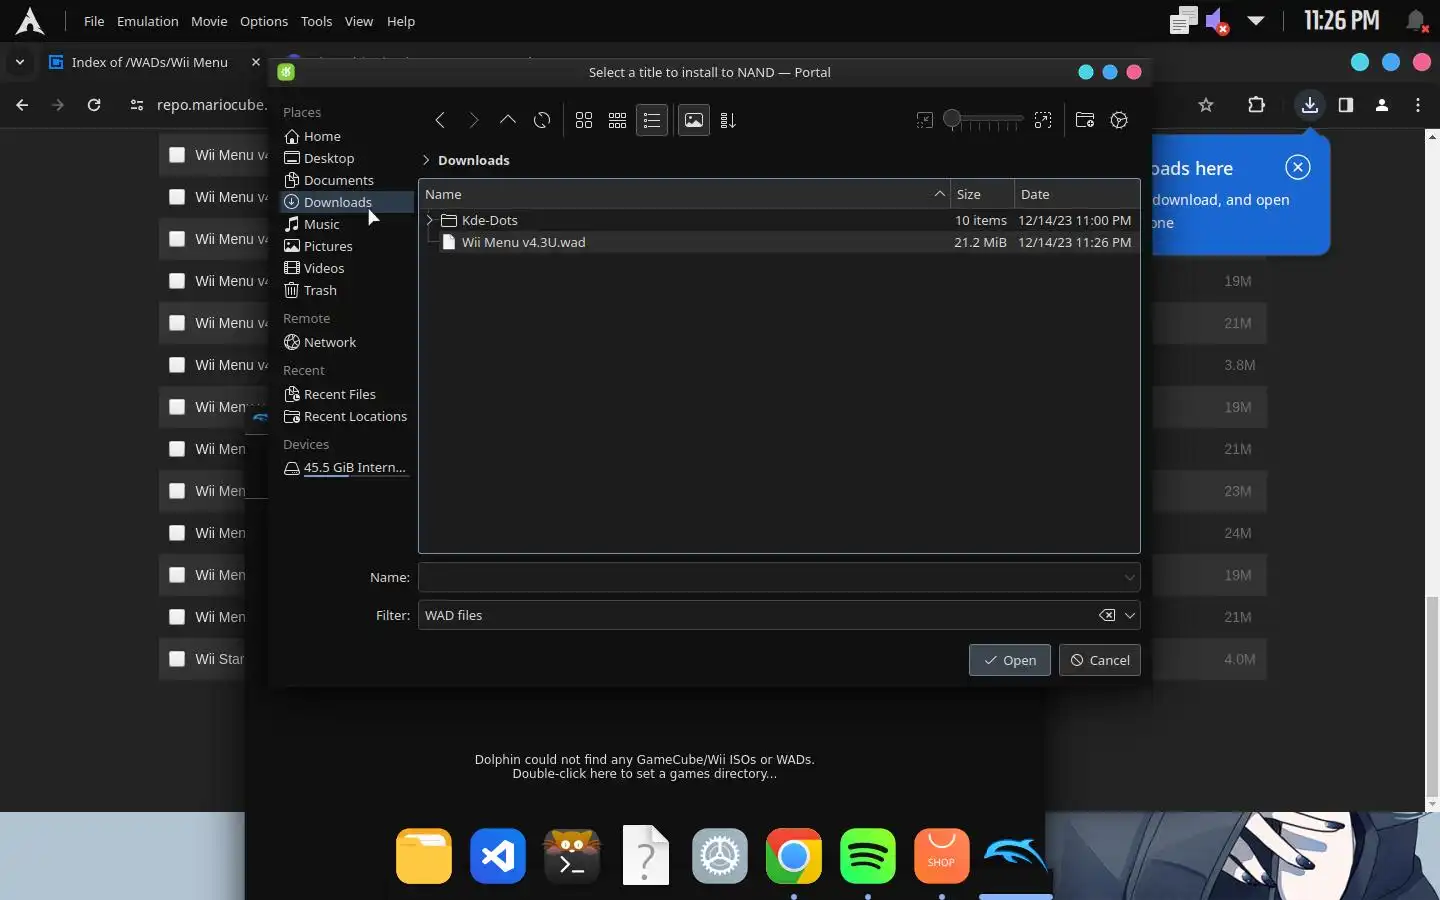Select Downloads in Places sidebar
The width and height of the screenshot is (1440, 900).
[346, 202]
